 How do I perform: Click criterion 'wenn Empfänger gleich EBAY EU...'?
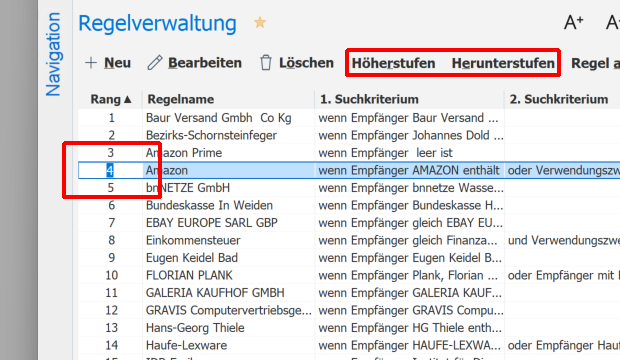pyautogui.click(x=410, y=223)
